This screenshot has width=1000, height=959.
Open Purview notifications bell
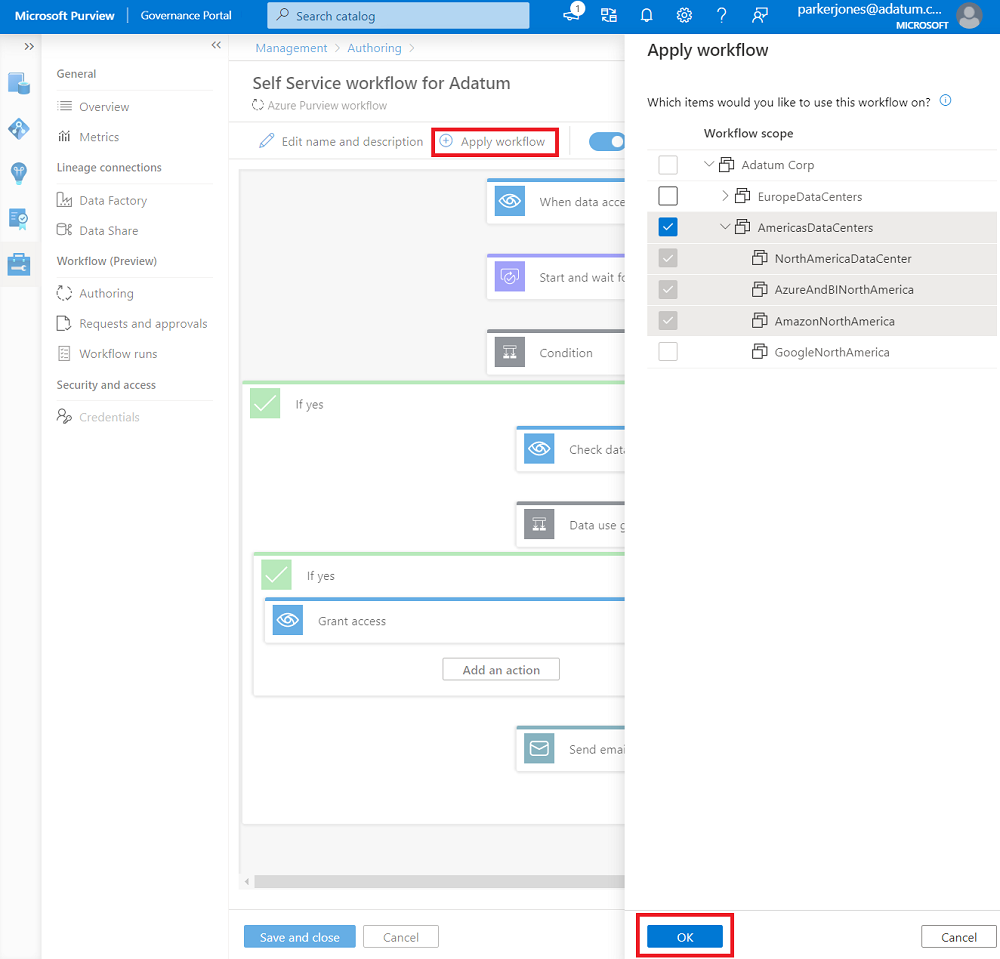(x=646, y=15)
